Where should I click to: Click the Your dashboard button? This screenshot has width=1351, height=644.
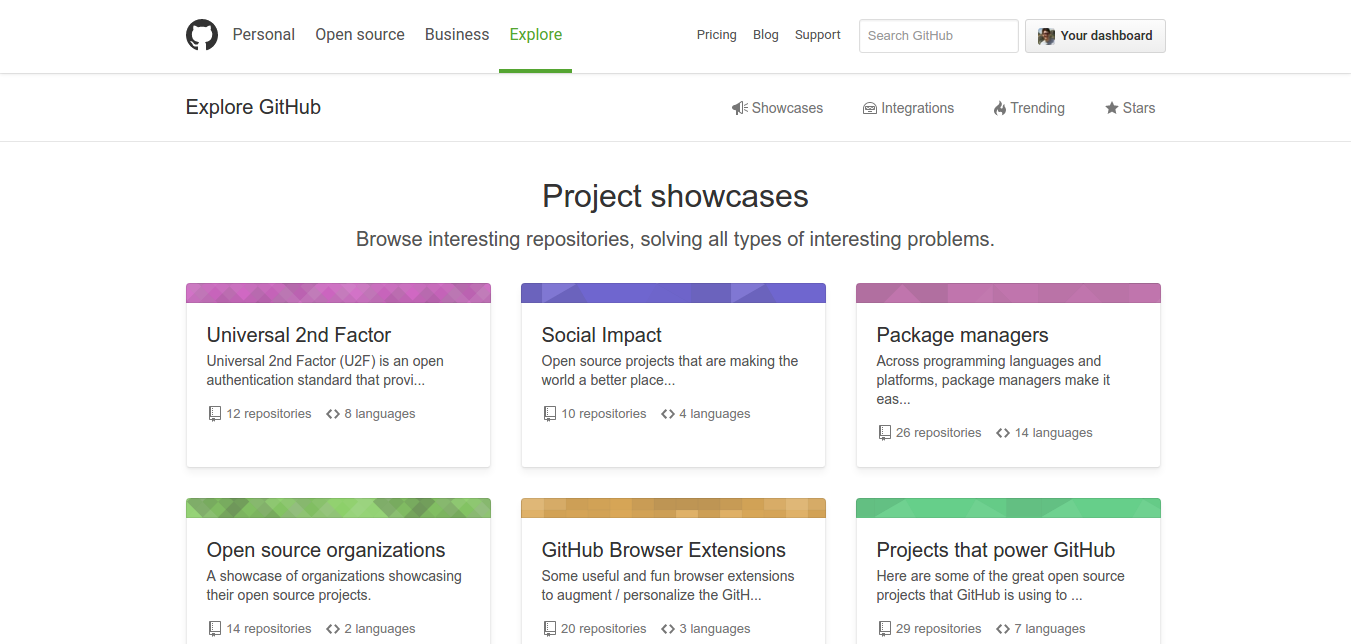click(x=1095, y=36)
